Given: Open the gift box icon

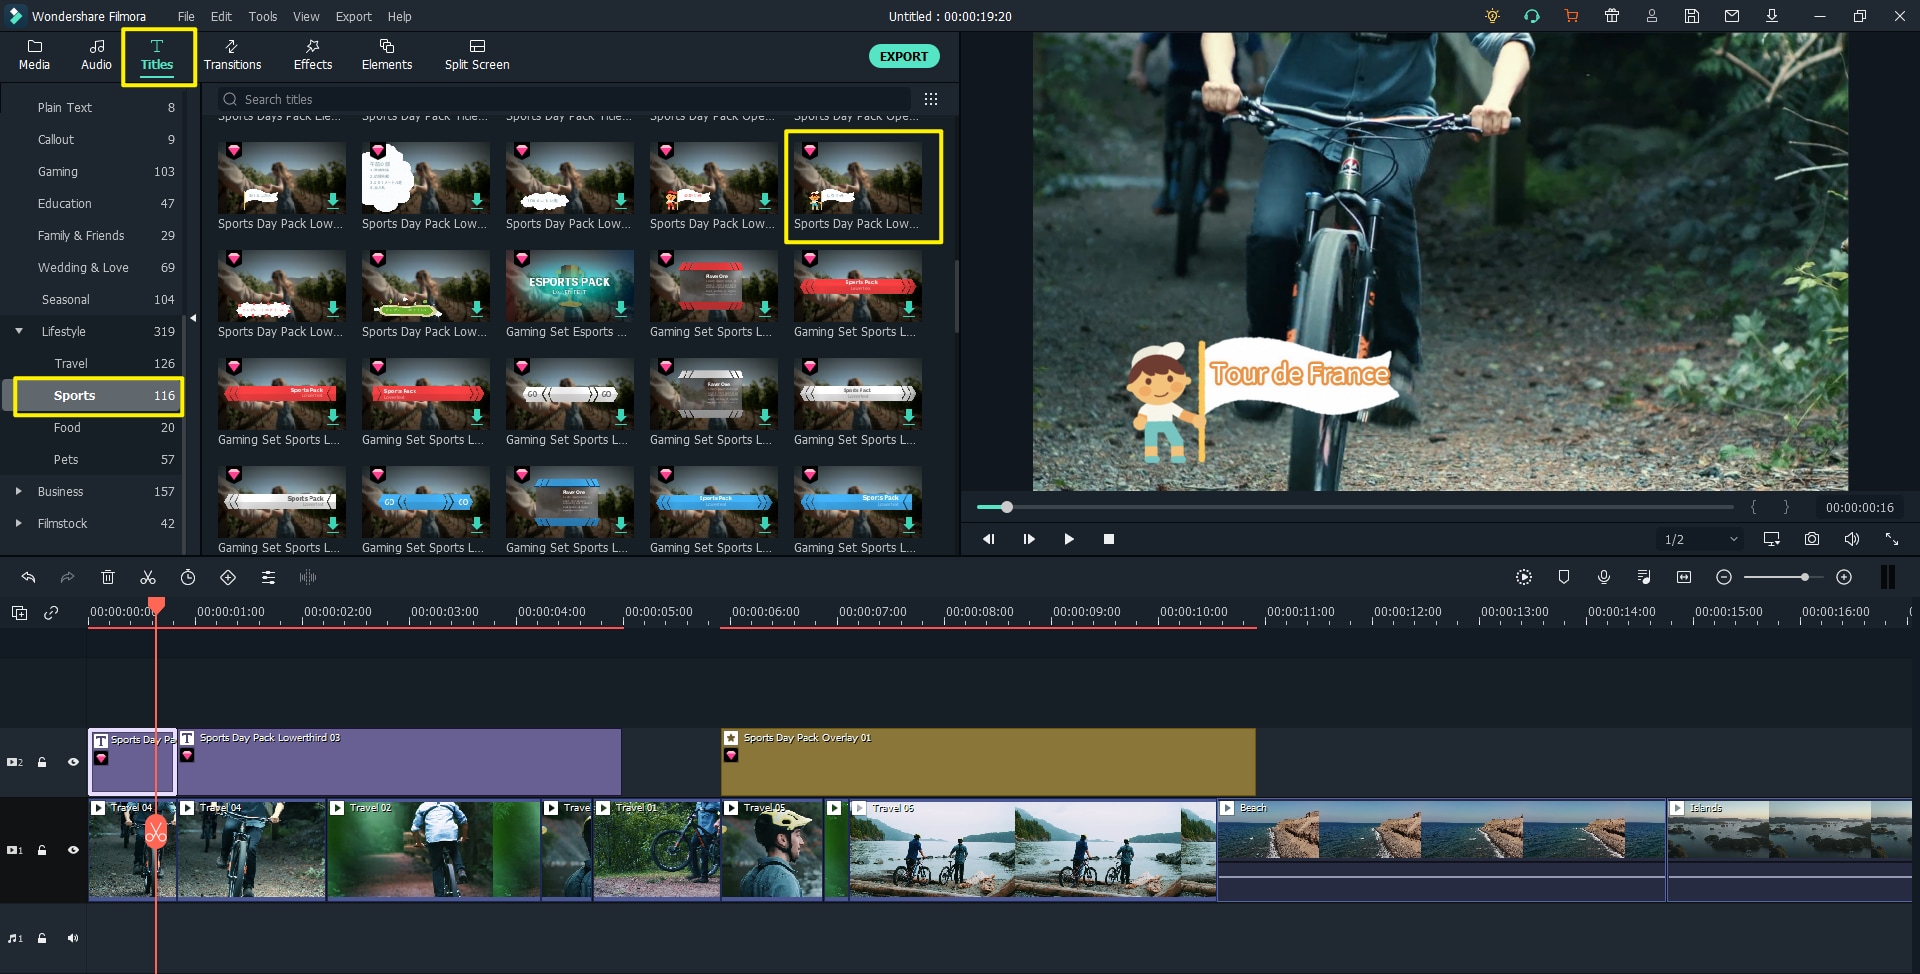Looking at the screenshot, I should [1612, 16].
